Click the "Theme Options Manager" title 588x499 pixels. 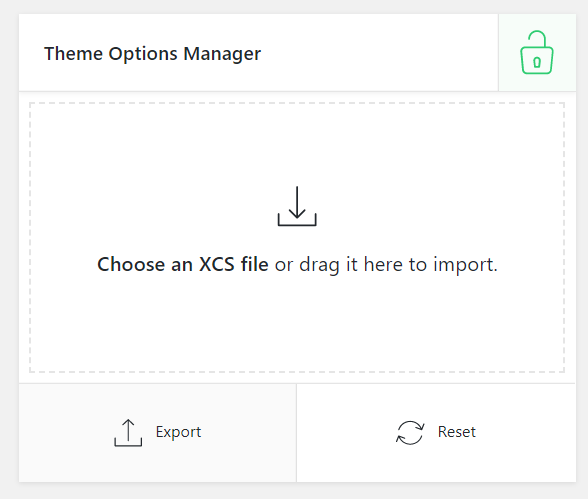152,54
